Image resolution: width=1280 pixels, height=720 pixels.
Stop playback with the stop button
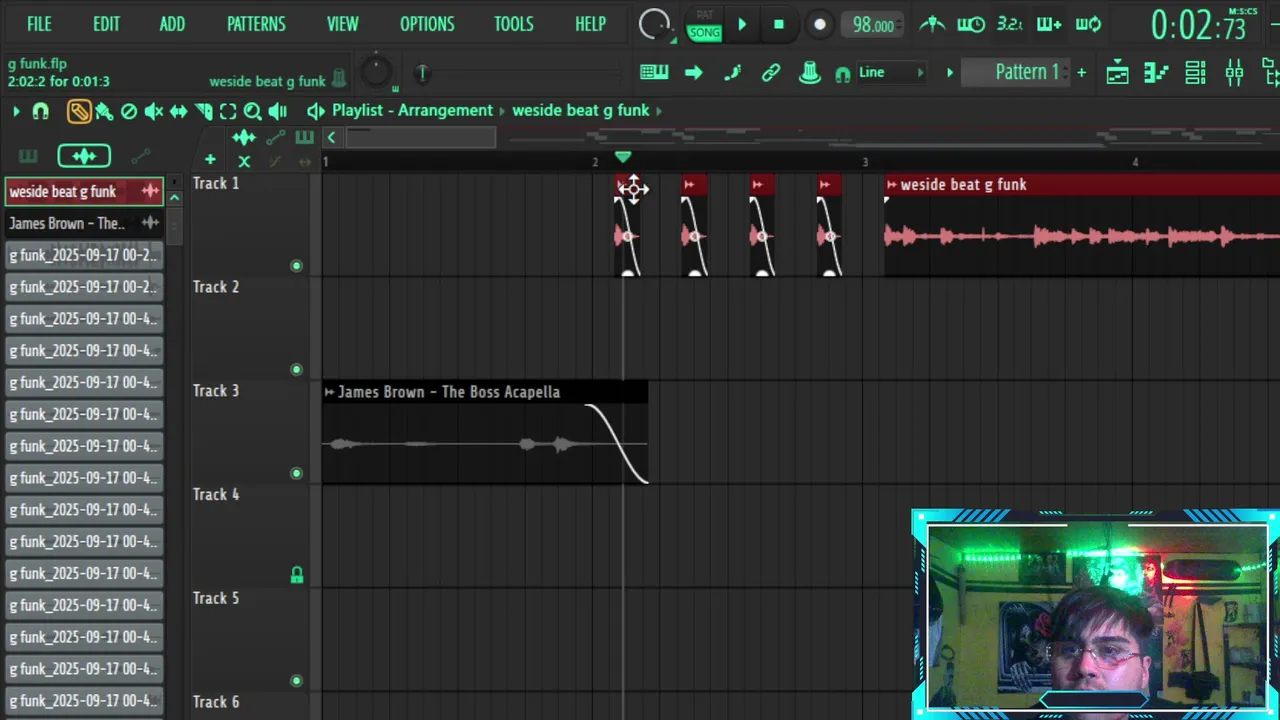[x=779, y=25]
